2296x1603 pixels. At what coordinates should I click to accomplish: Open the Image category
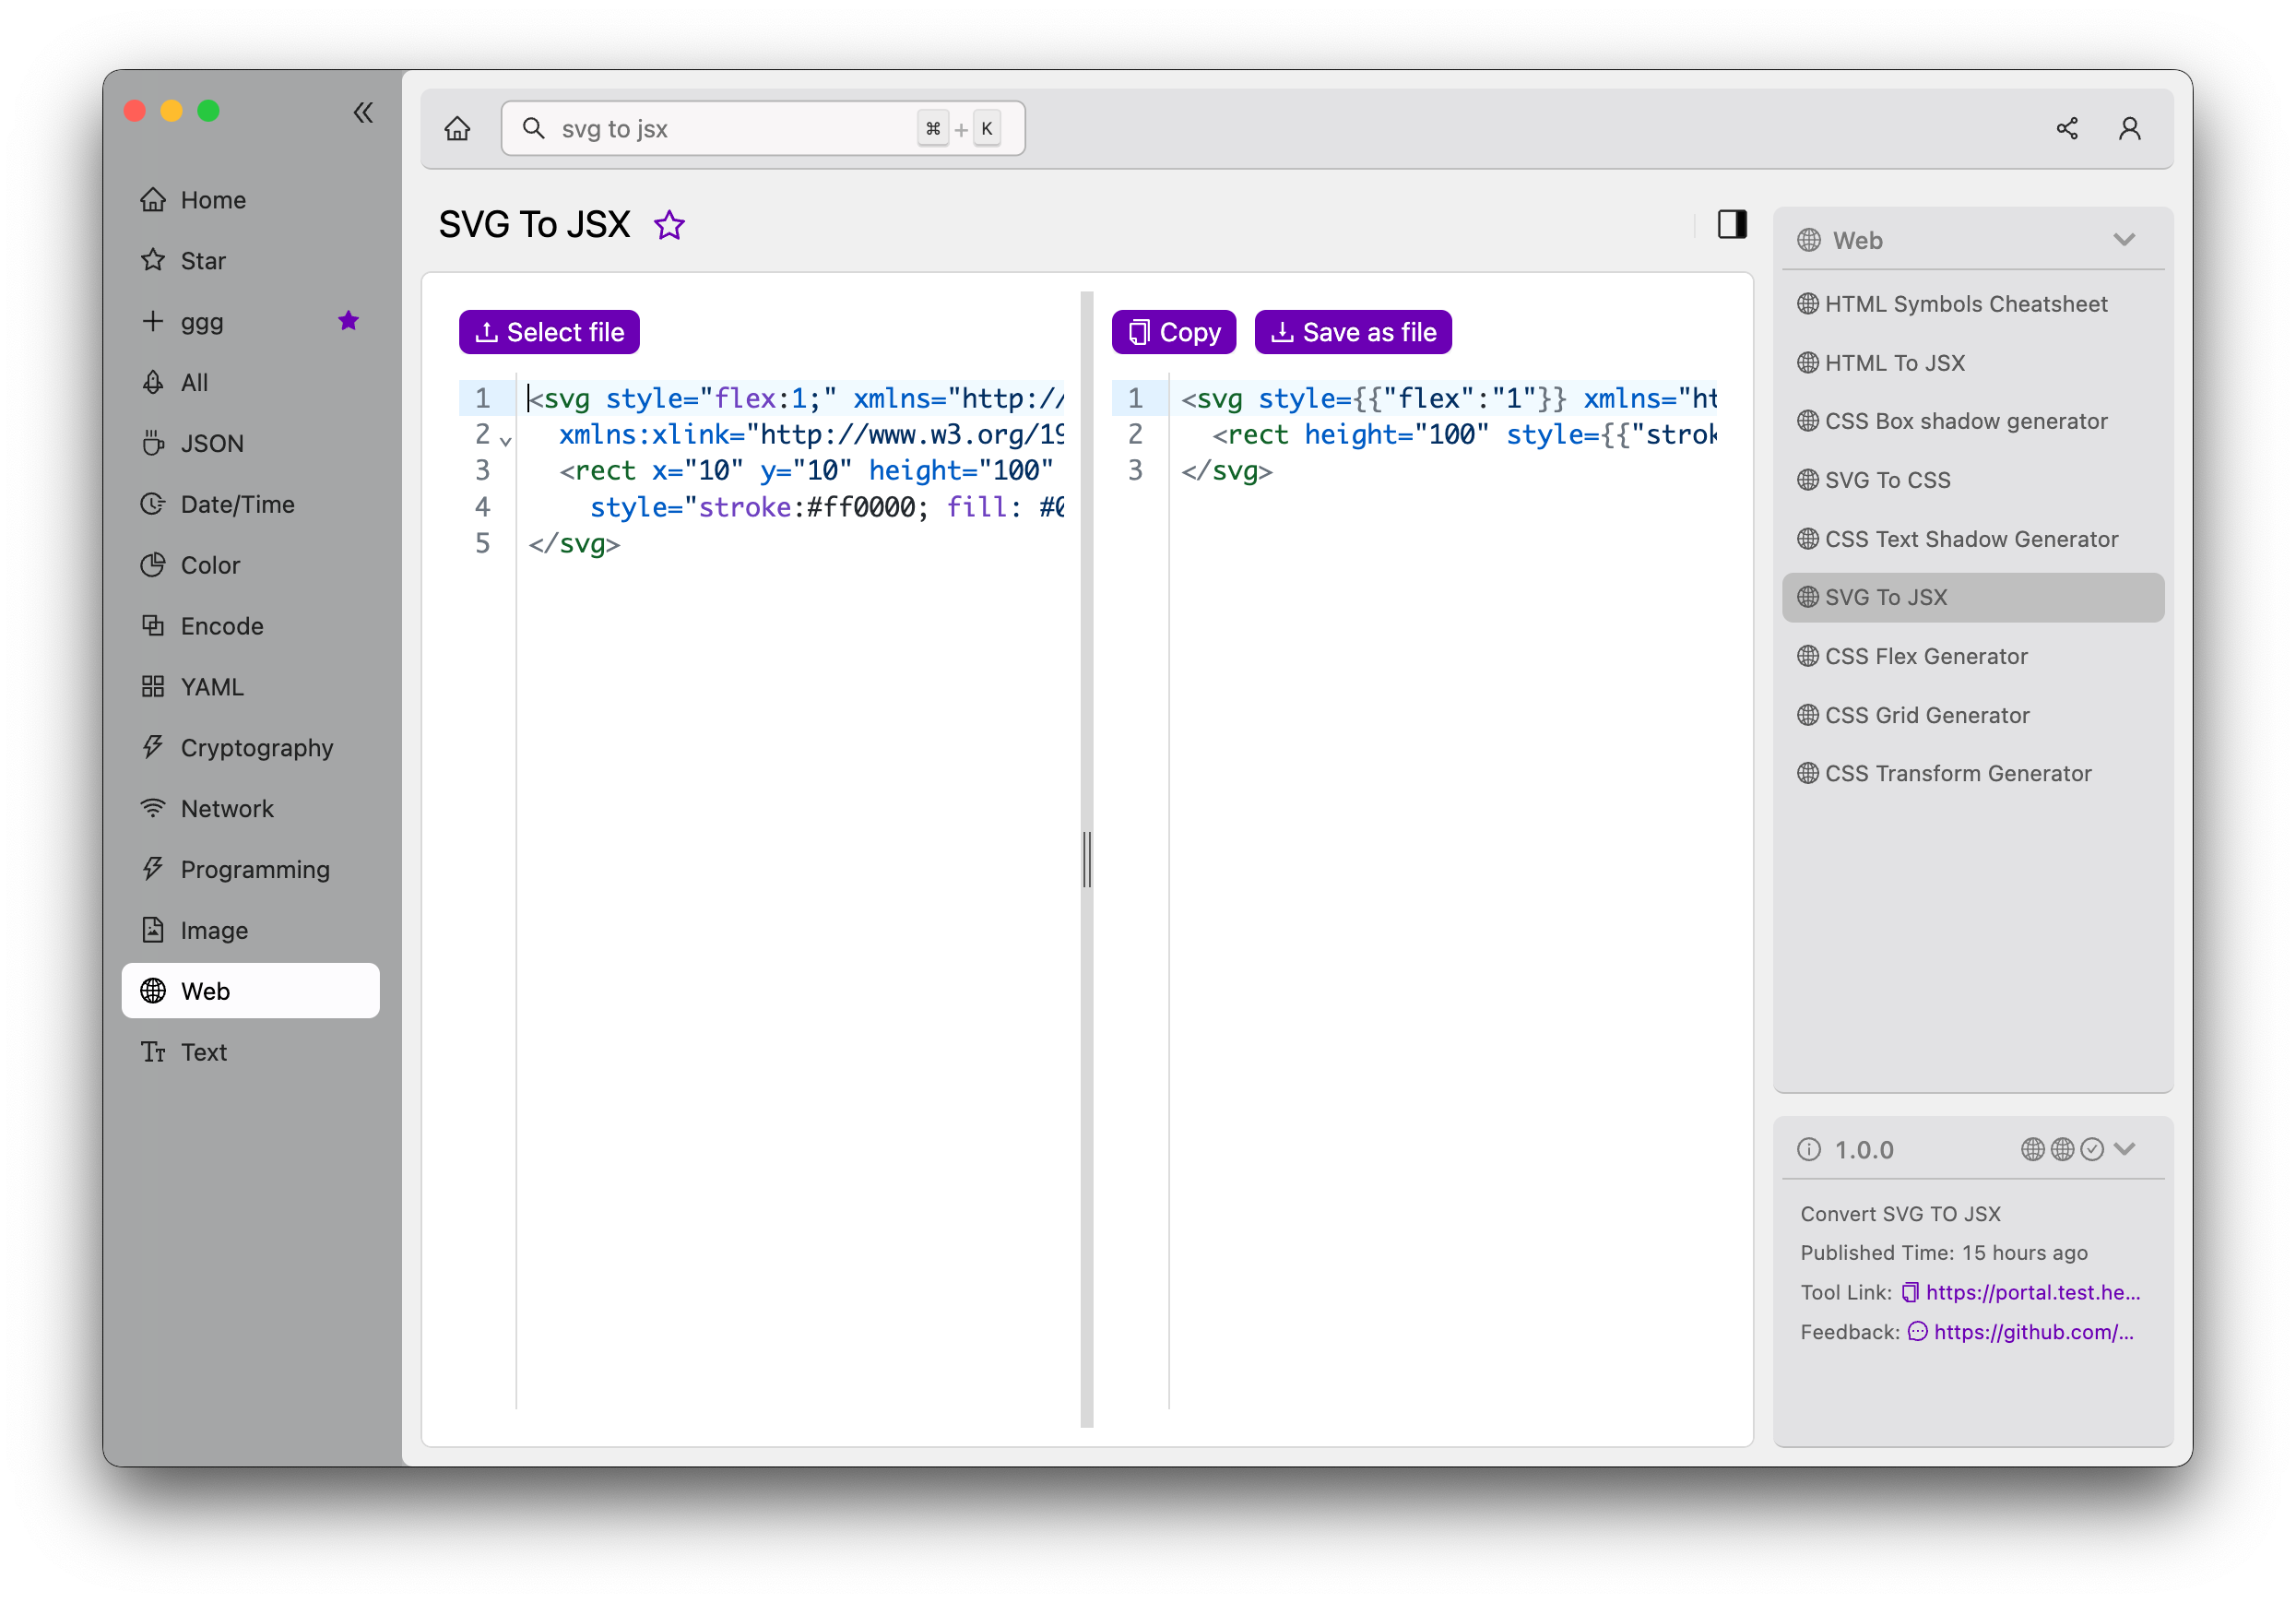pos(250,931)
